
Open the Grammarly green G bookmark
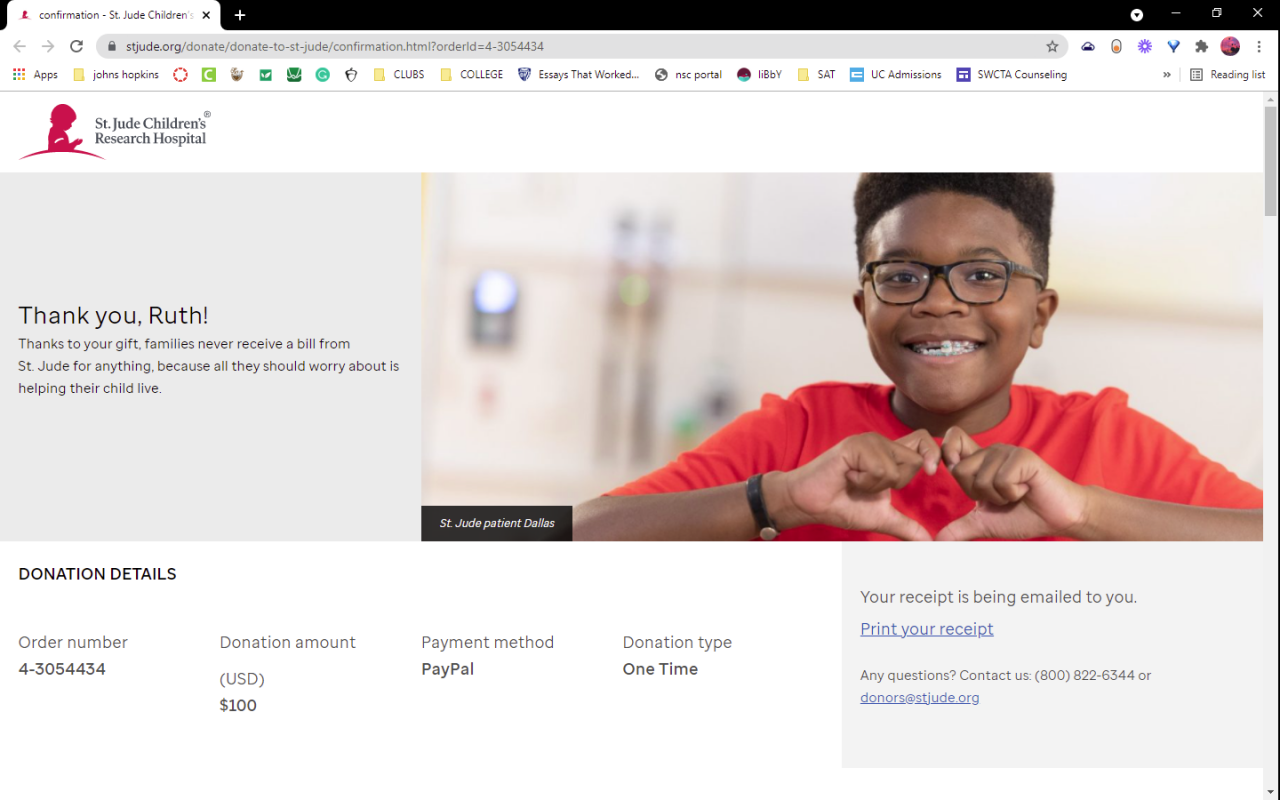[x=322, y=74]
